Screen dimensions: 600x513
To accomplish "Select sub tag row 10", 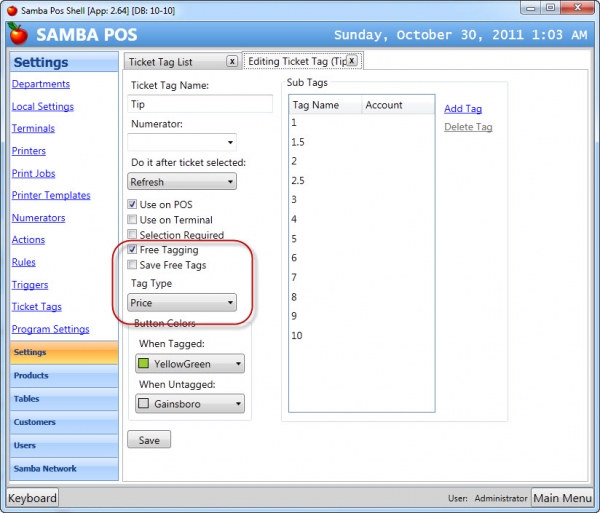I will (x=362, y=335).
